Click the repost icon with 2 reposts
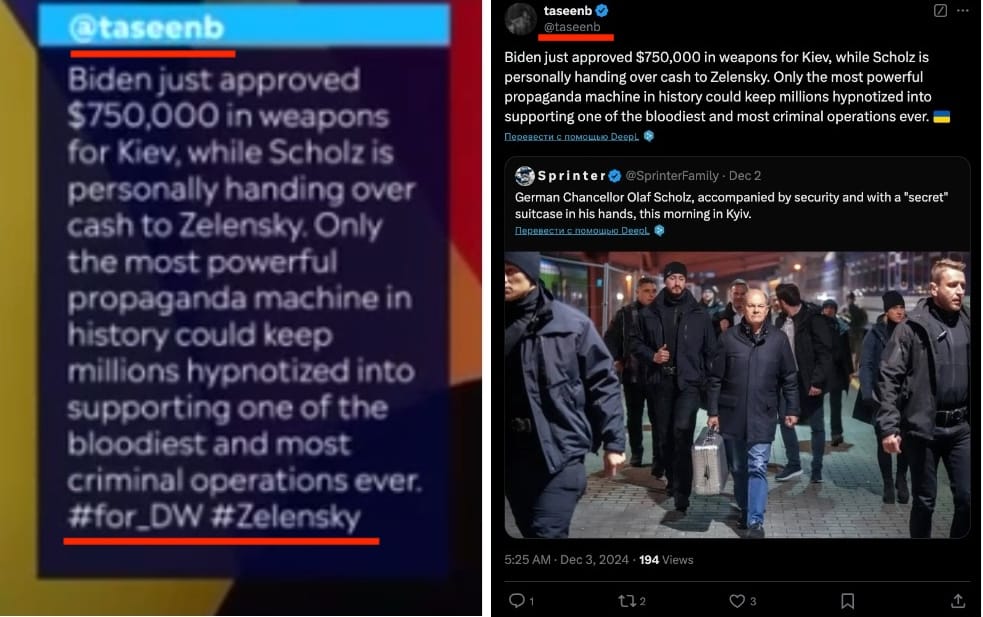The height and width of the screenshot is (617, 983). click(x=627, y=601)
